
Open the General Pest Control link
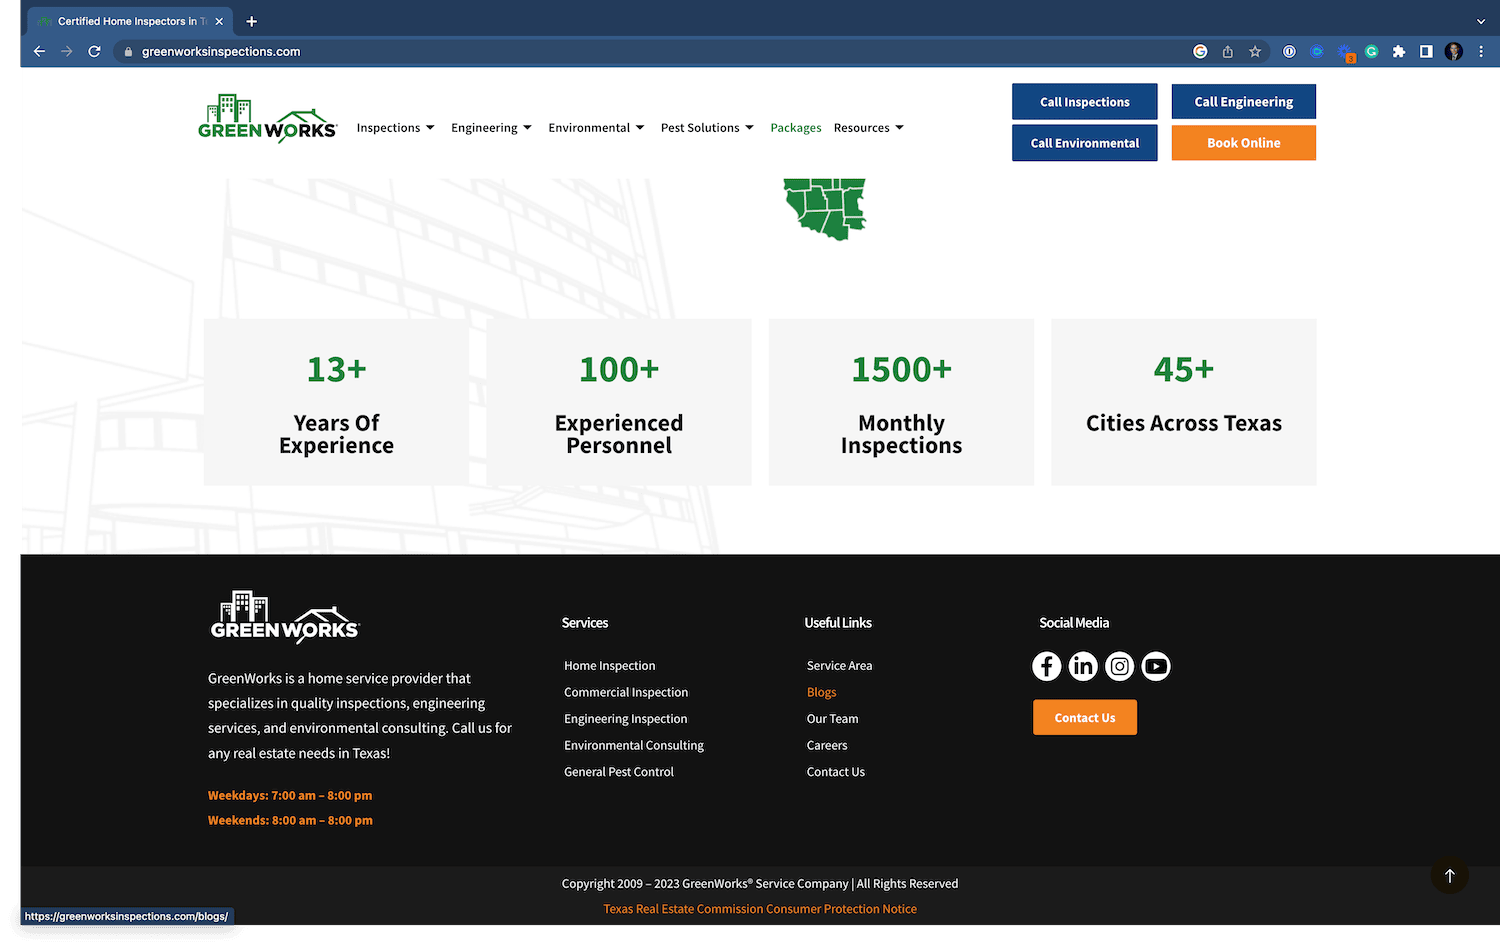(x=619, y=772)
